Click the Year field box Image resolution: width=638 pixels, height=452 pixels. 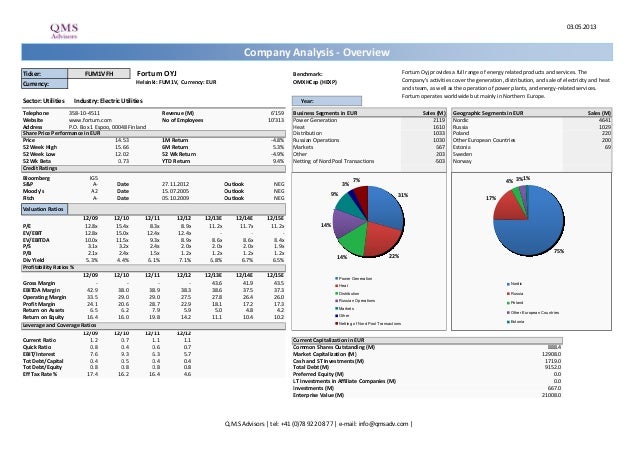coord(327,101)
